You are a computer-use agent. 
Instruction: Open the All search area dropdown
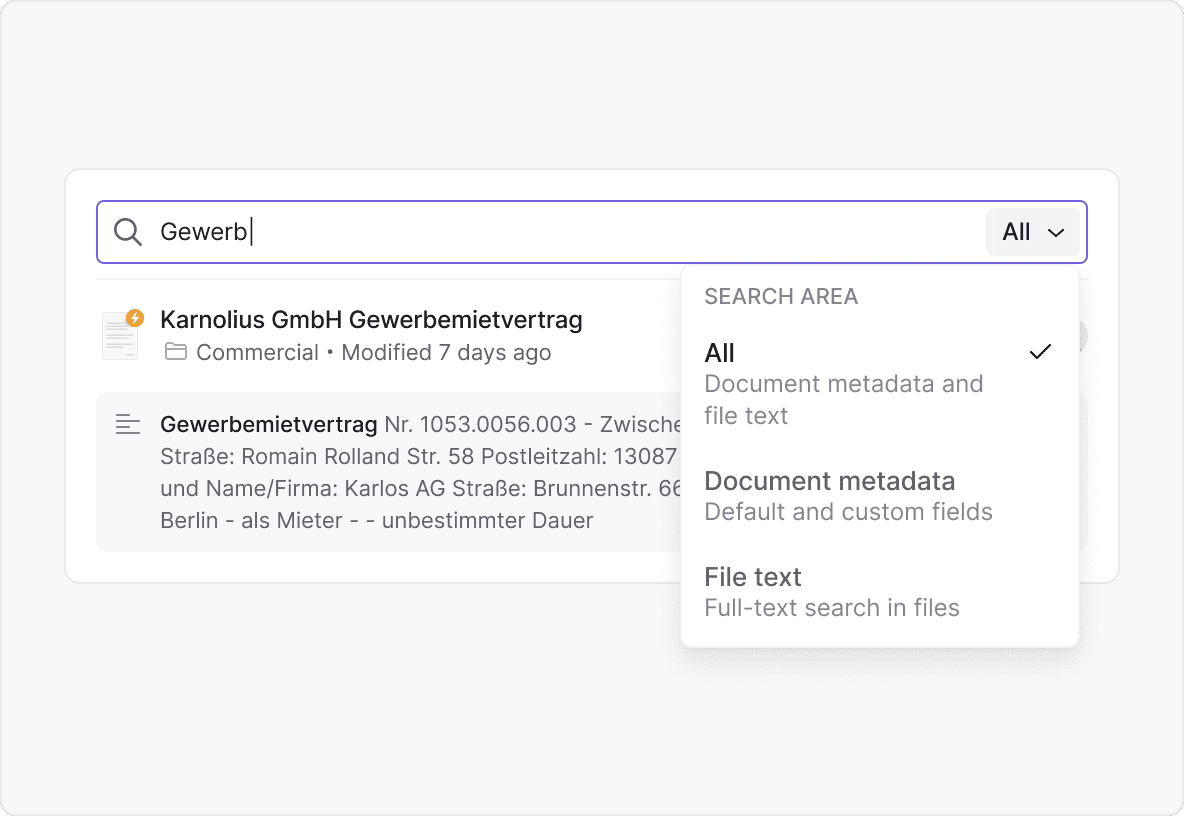coord(1032,232)
